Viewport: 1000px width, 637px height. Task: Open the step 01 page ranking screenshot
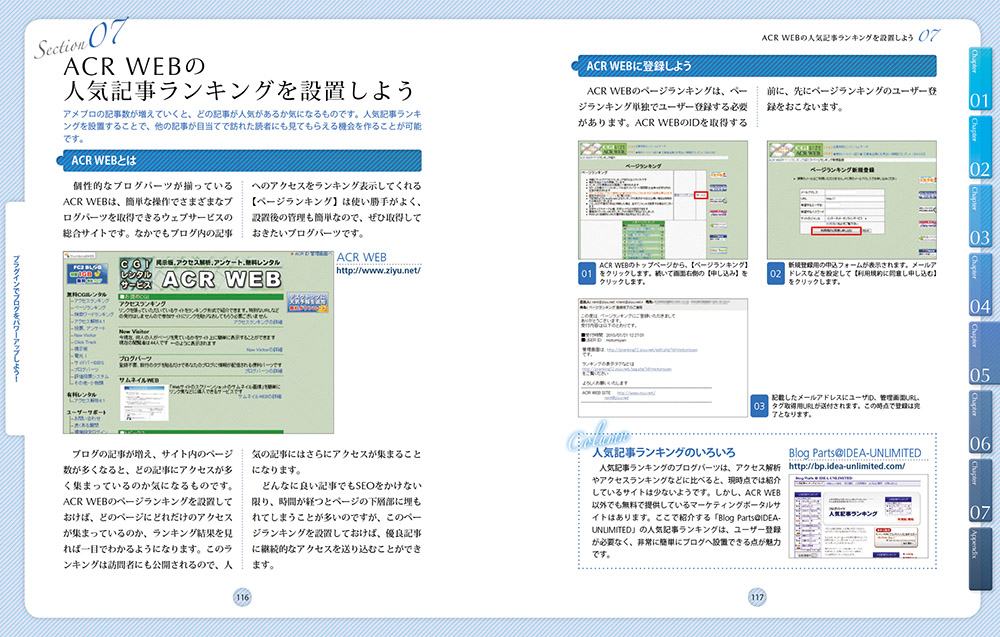click(x=663, y=200)
